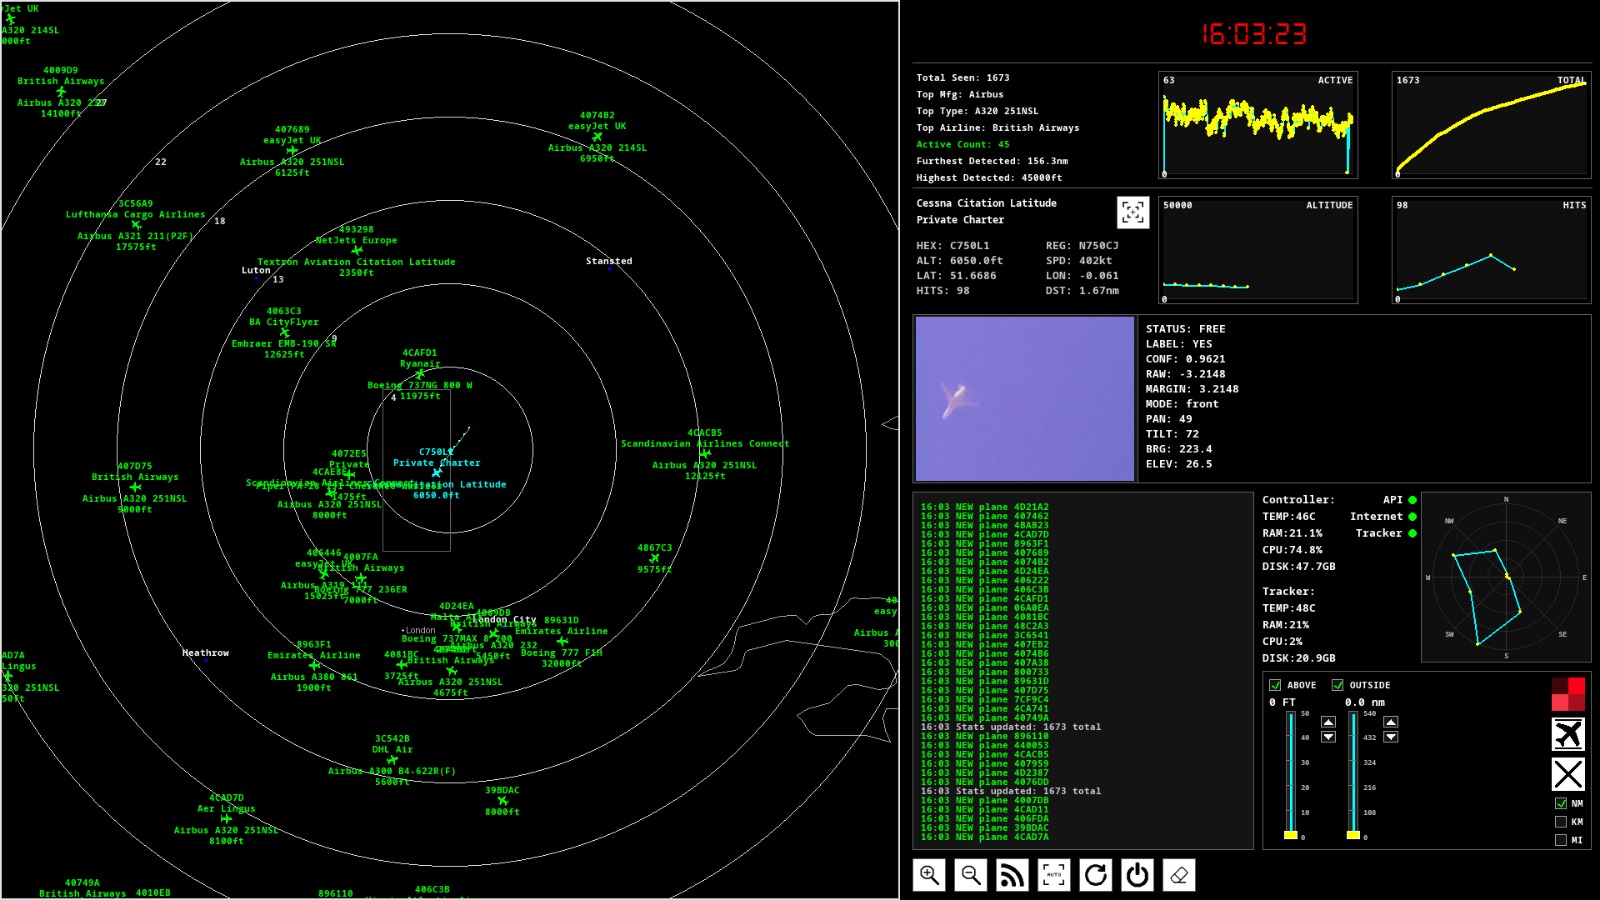Increase altitude filter with its up arrow
Image resolution: width=1600 pixels, height=900 pixels.
click(x=1328, y=722)
